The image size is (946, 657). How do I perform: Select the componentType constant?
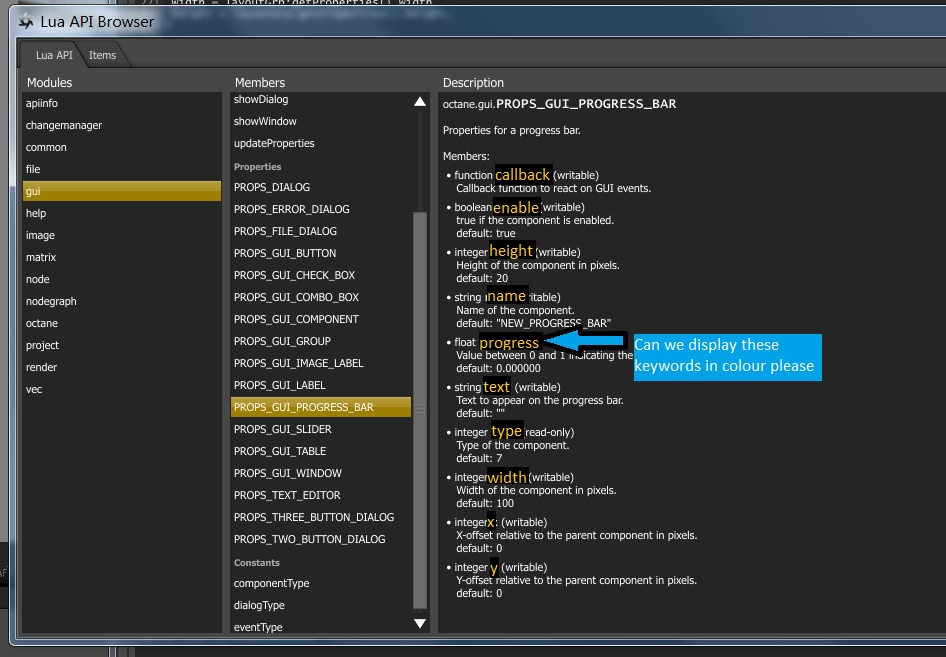click(x=321, y=584)
